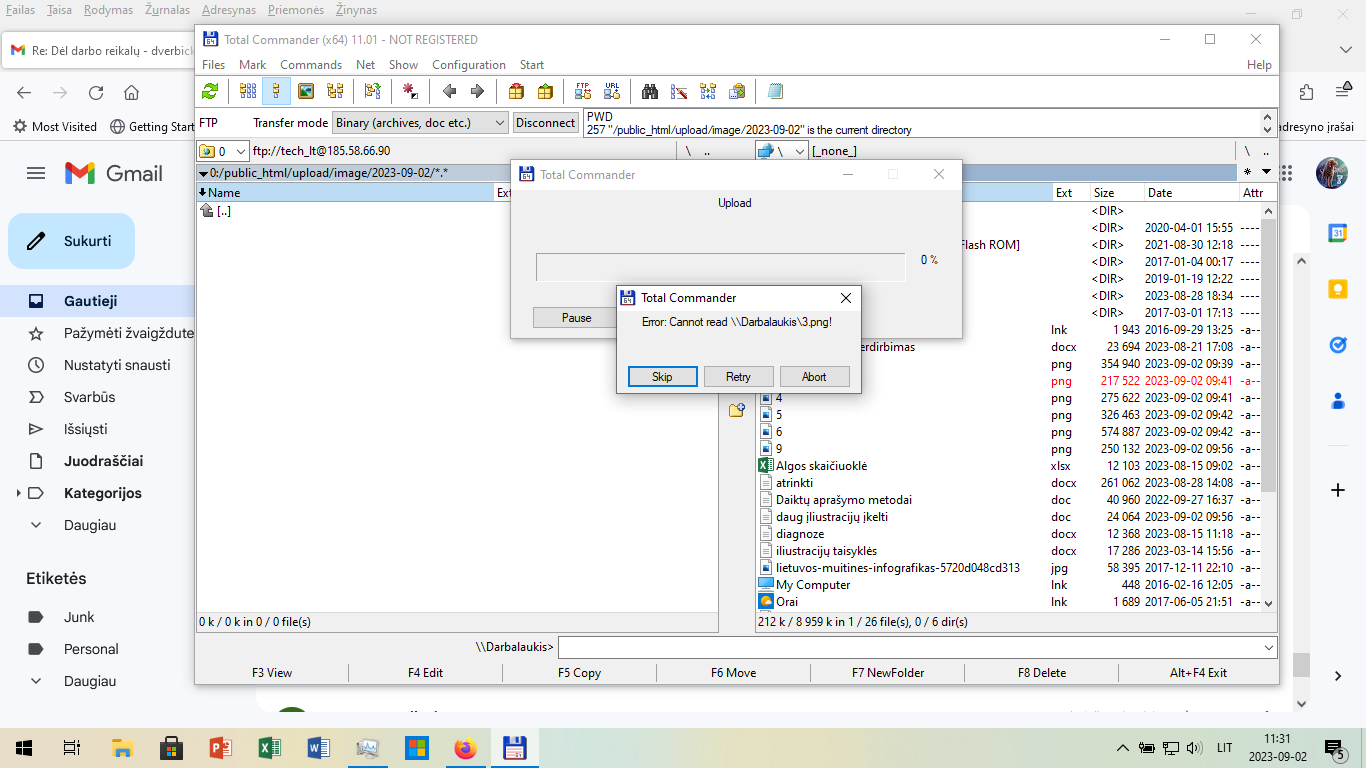1366x768 pixels.
Task: Click the Upload progress bar
Action: click(x=721, y=267)
